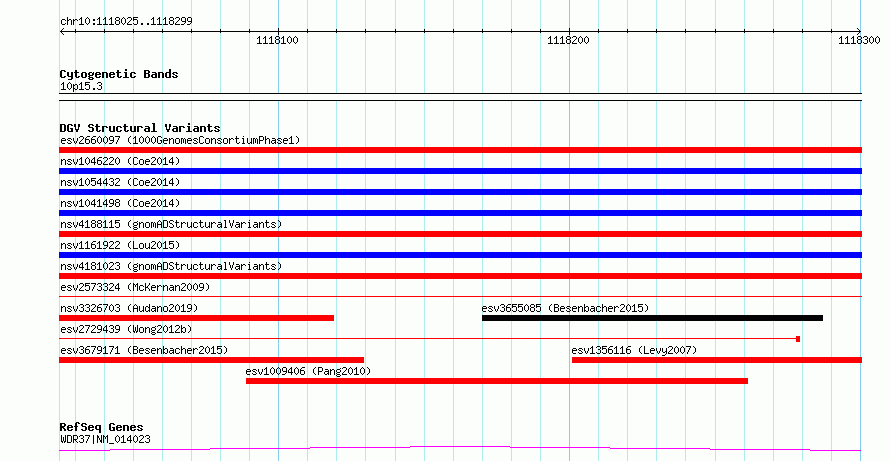The width and height of the screenshot is (890, 461).
Task: Click the 1118300 ruler position label
Action: (859, 40)
